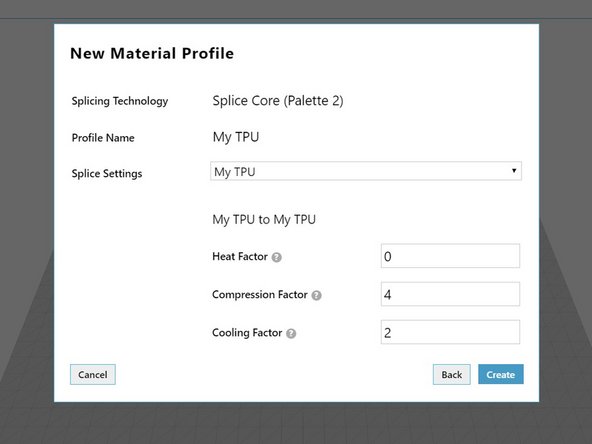Screen dimensions: 592x444
Task: Select the "My TPU" profile name text
Action: tap(236, 137)
